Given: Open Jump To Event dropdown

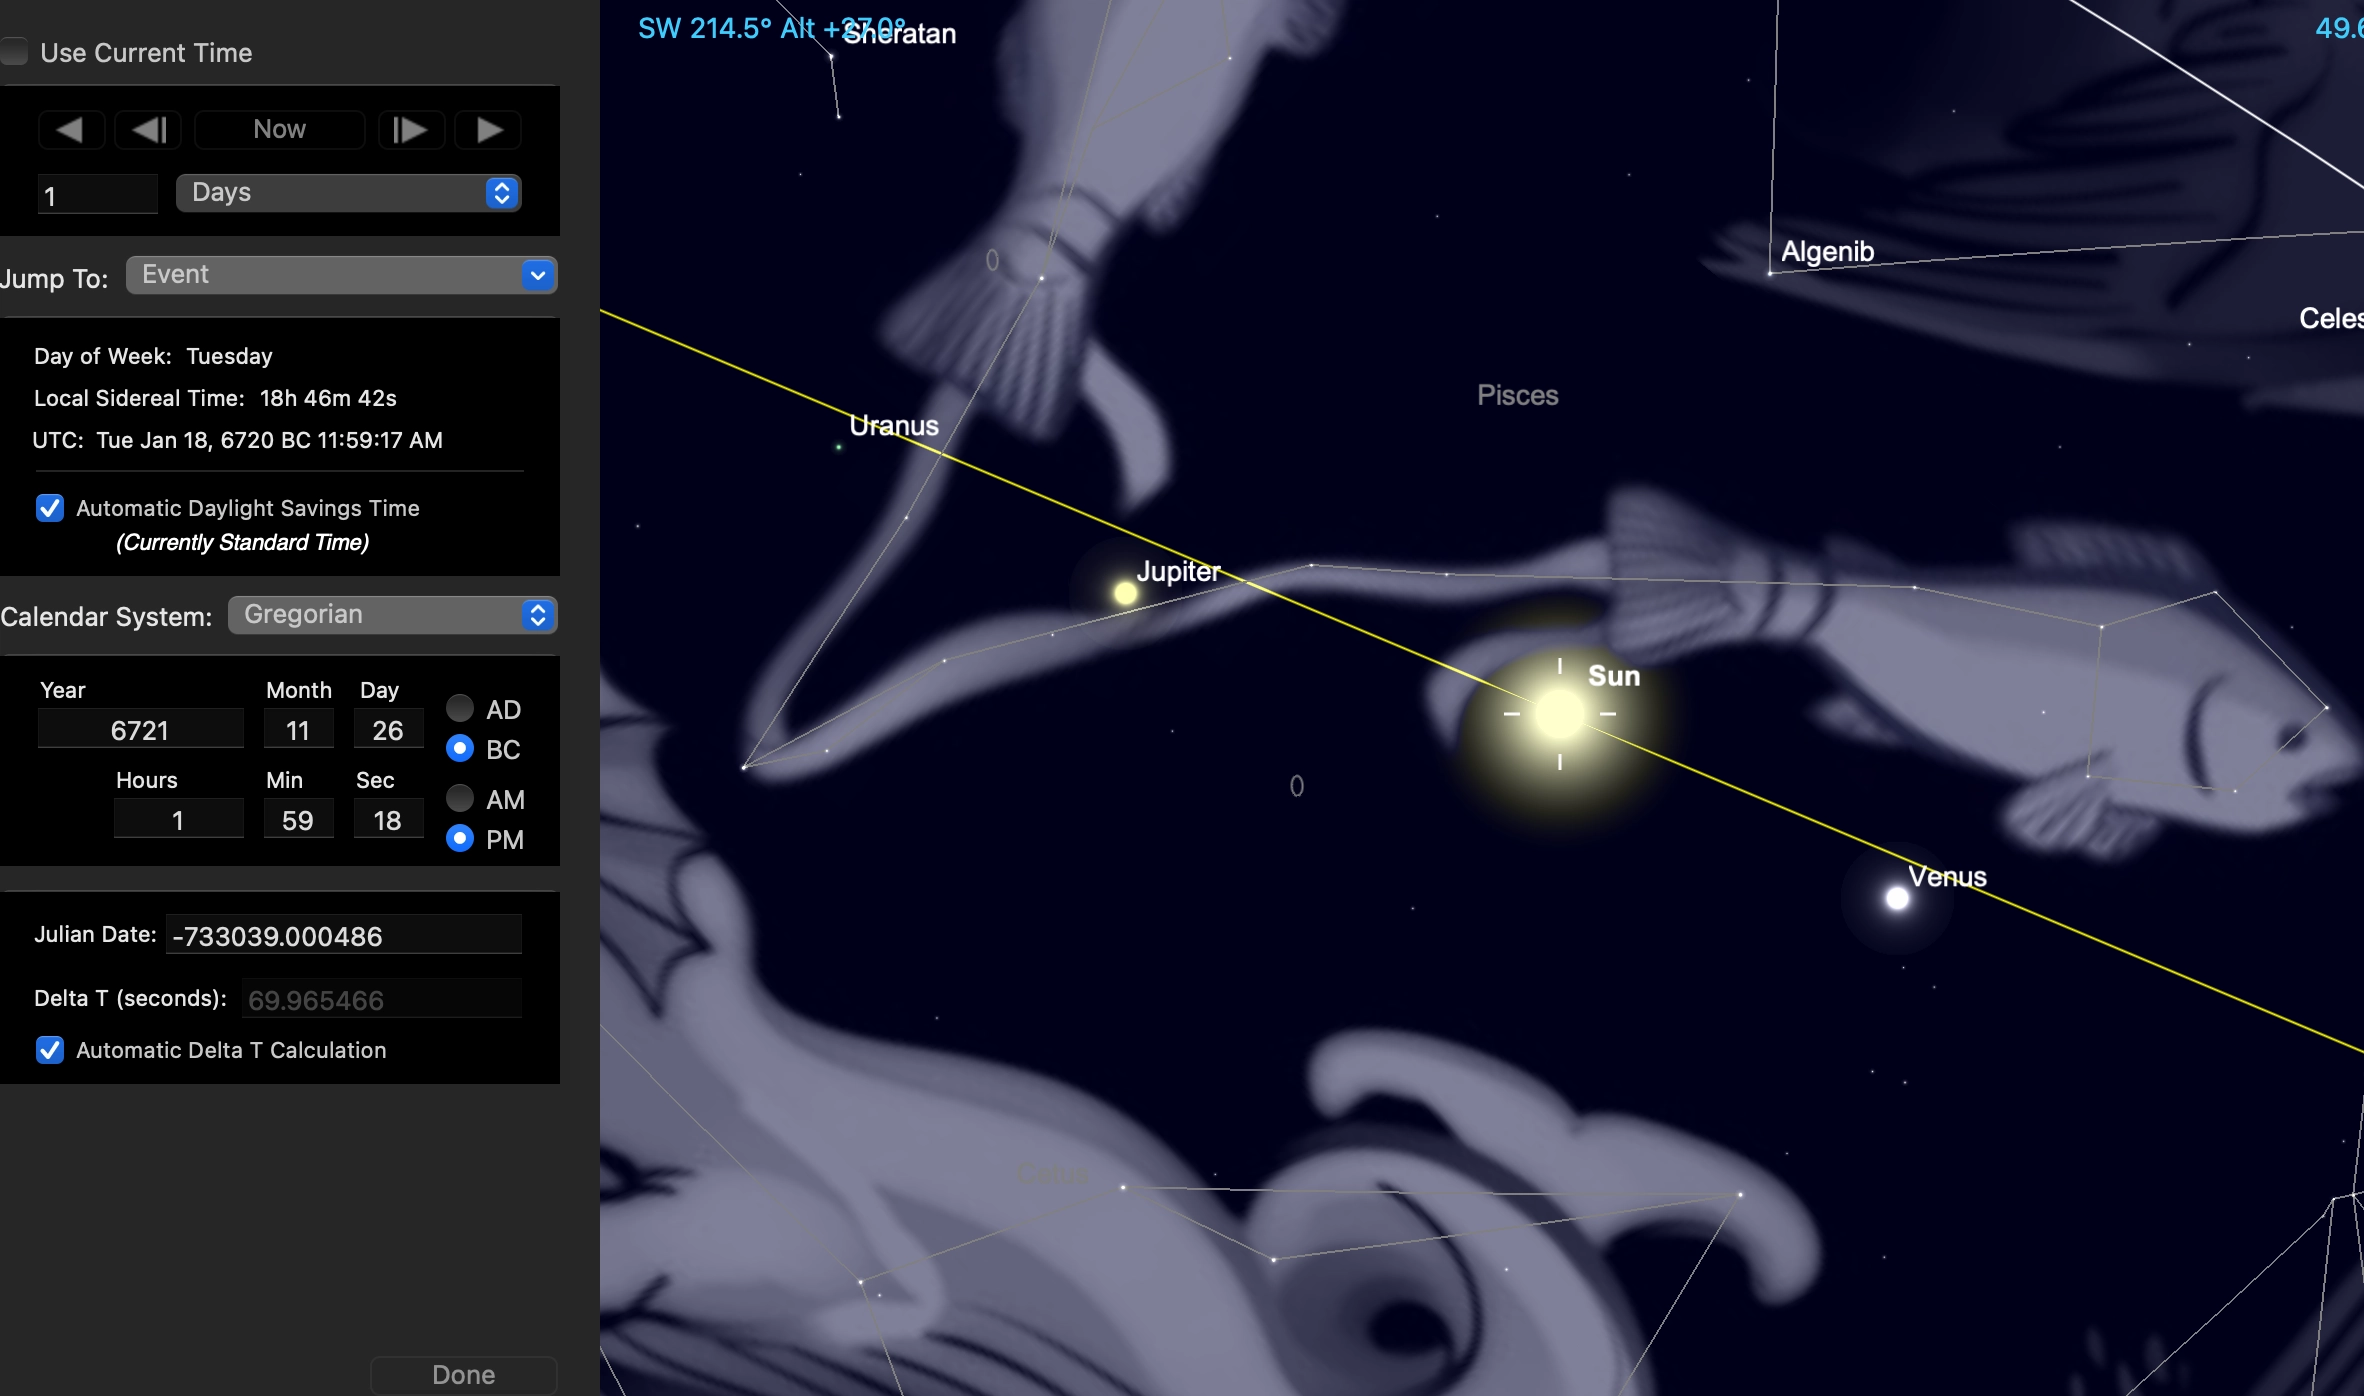Looking at the screenshot, I should (x=341, y=275).
